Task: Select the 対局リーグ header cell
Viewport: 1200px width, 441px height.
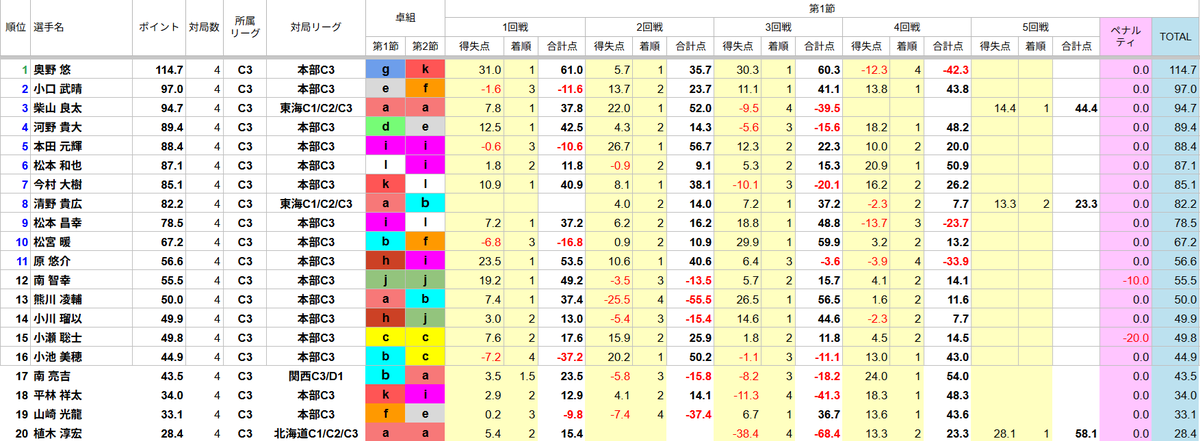Action: coord(314,29)
